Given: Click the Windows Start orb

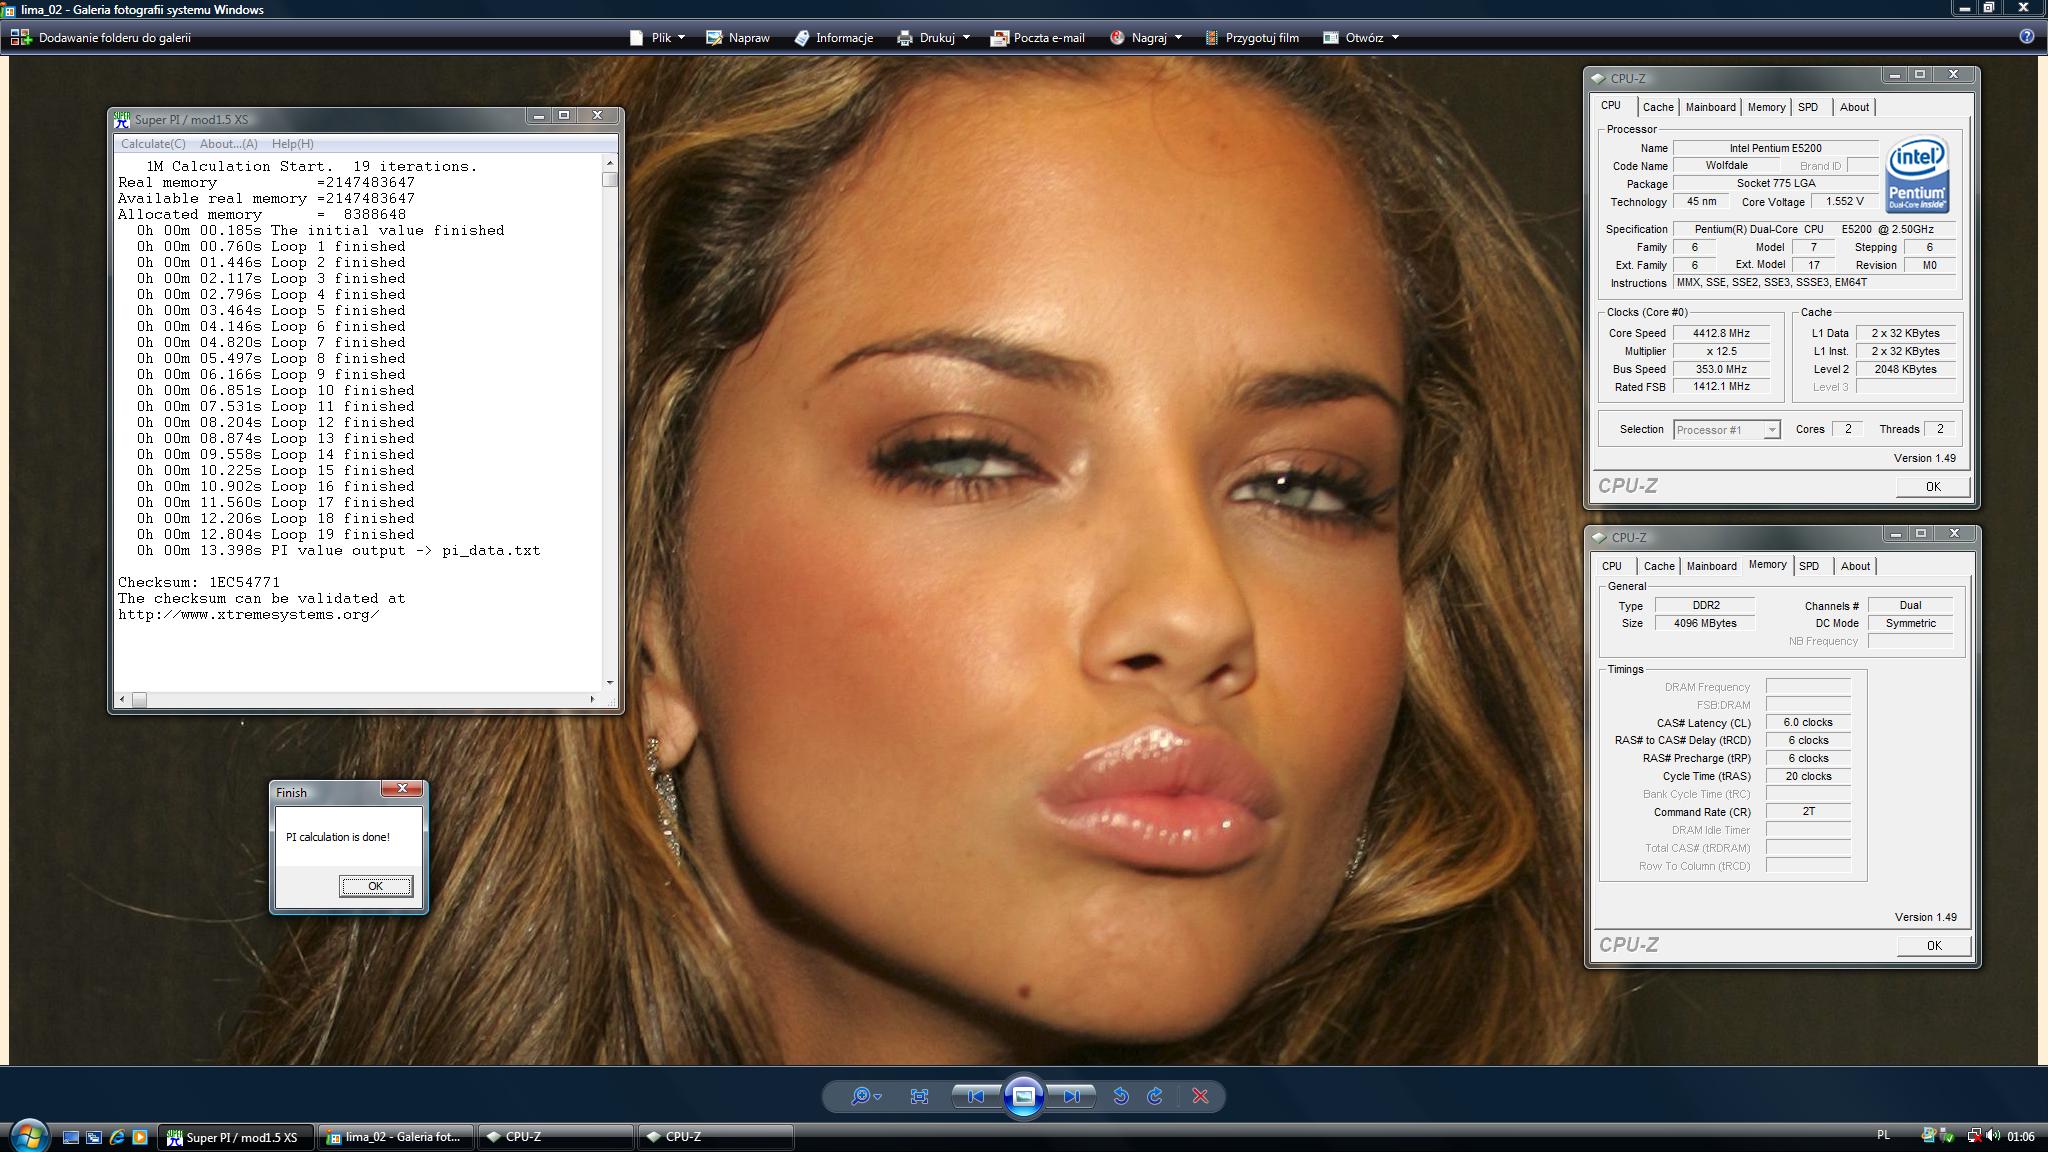Looking at the screenshot, I should [x=28, y=1136].
